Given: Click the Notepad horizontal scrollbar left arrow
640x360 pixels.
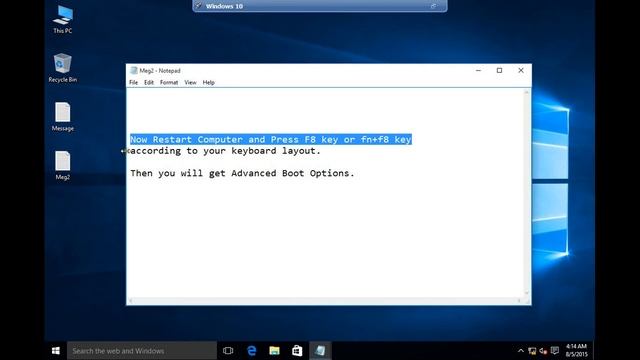Looking at the screenshot, I should pyautogui.click(x=131, y=301).
